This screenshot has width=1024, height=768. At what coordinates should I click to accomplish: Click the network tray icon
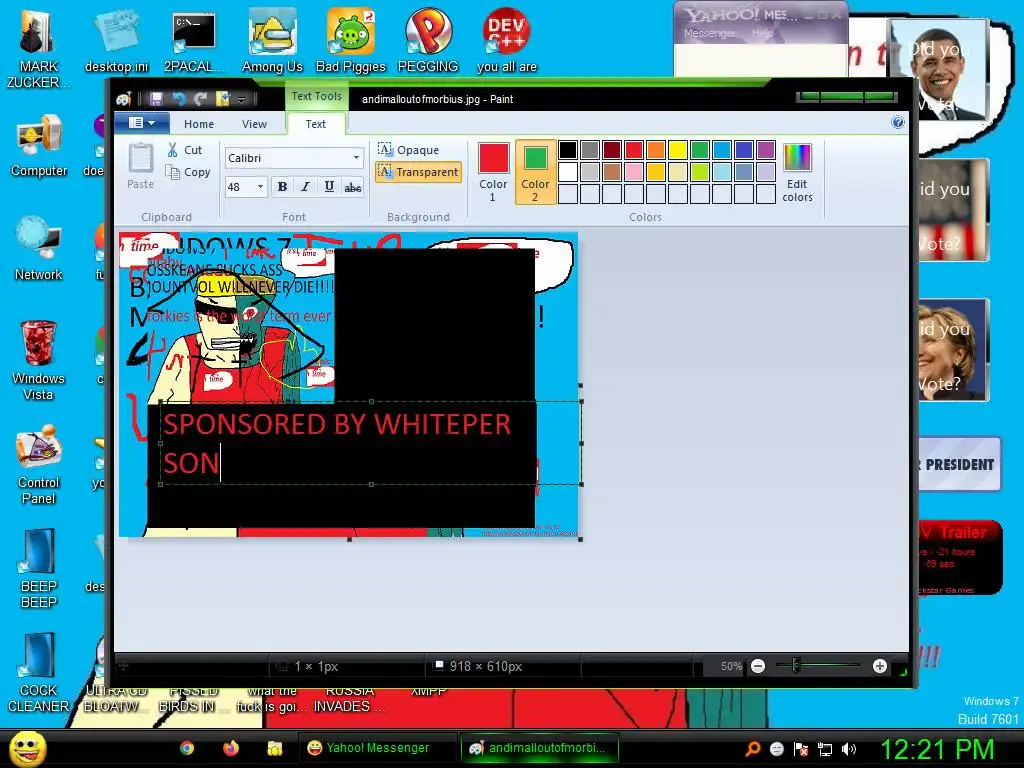pyautogui.click(x=825, y=748)
